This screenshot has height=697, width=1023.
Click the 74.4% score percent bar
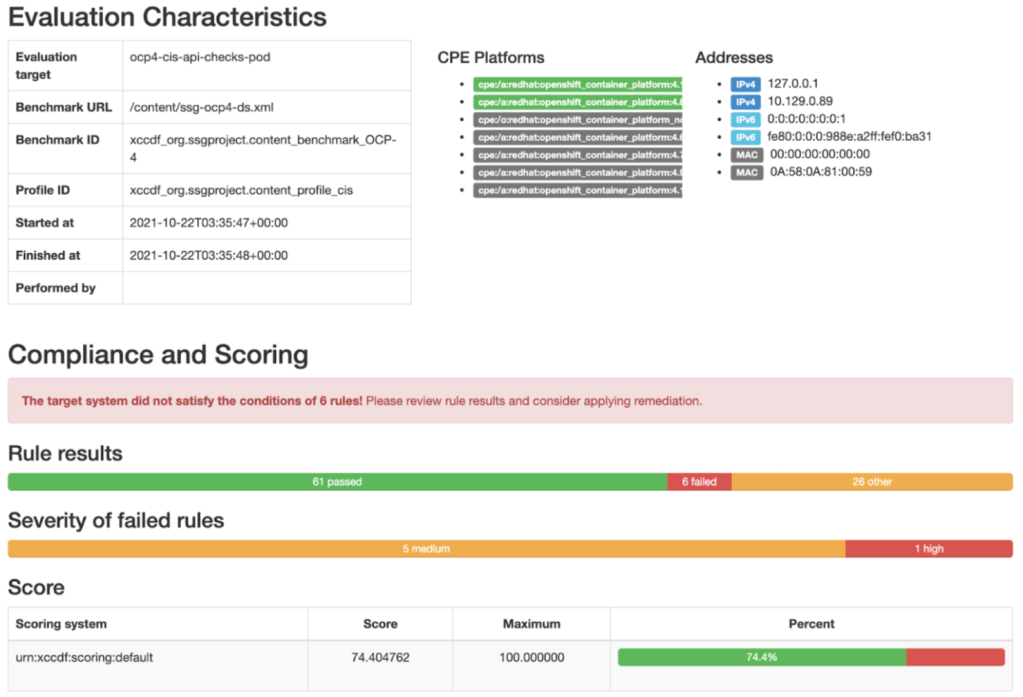[x=762, y=657]
